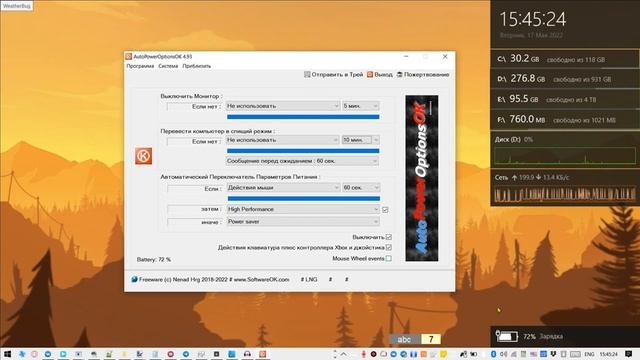Click the Dropbox tray icon

pos(553,354)
